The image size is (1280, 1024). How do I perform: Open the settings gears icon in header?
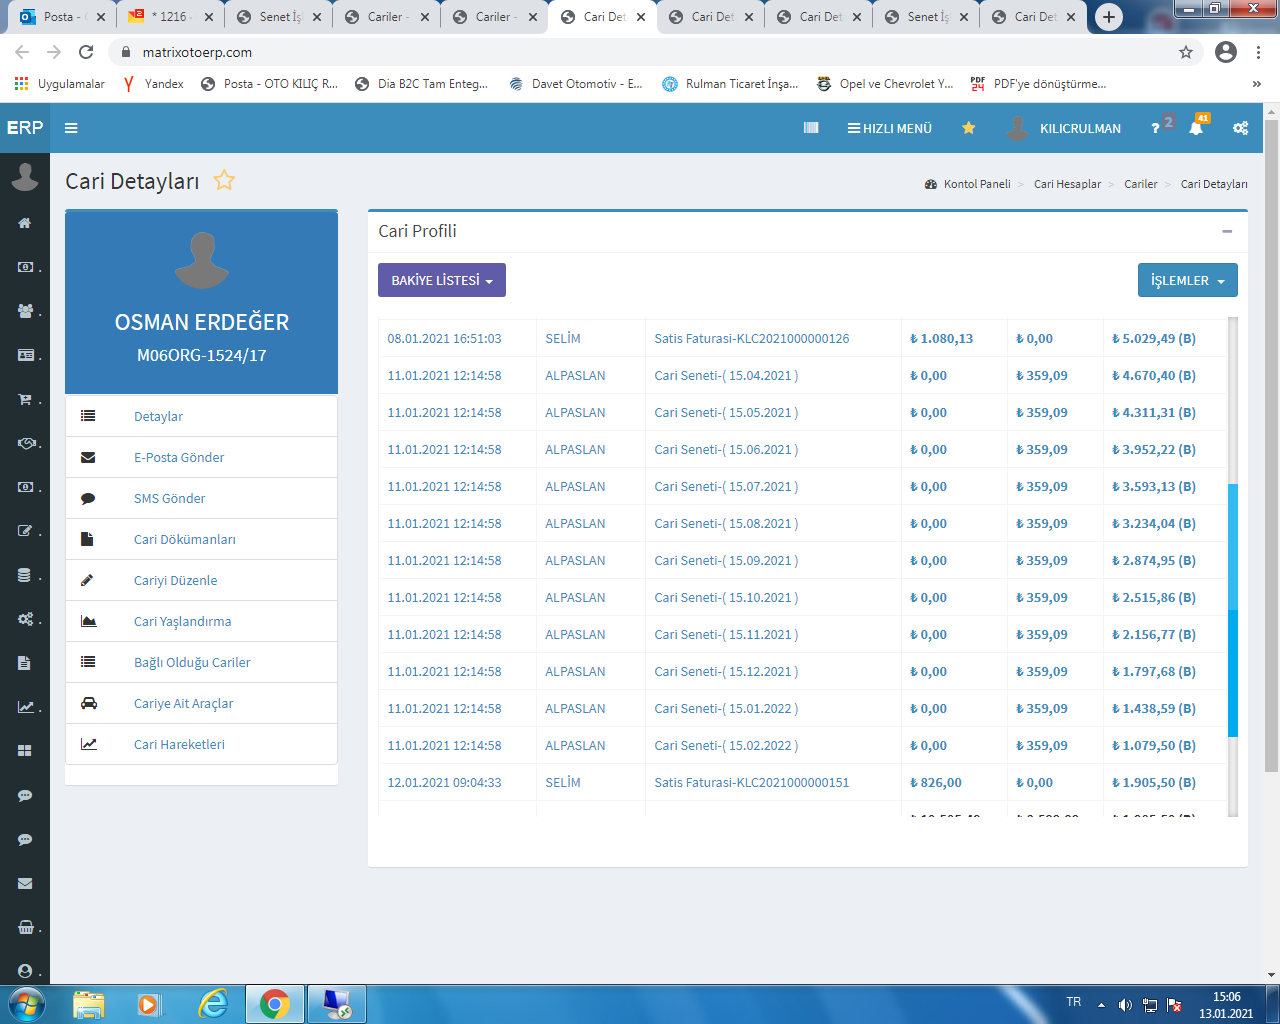[1240, 128]
